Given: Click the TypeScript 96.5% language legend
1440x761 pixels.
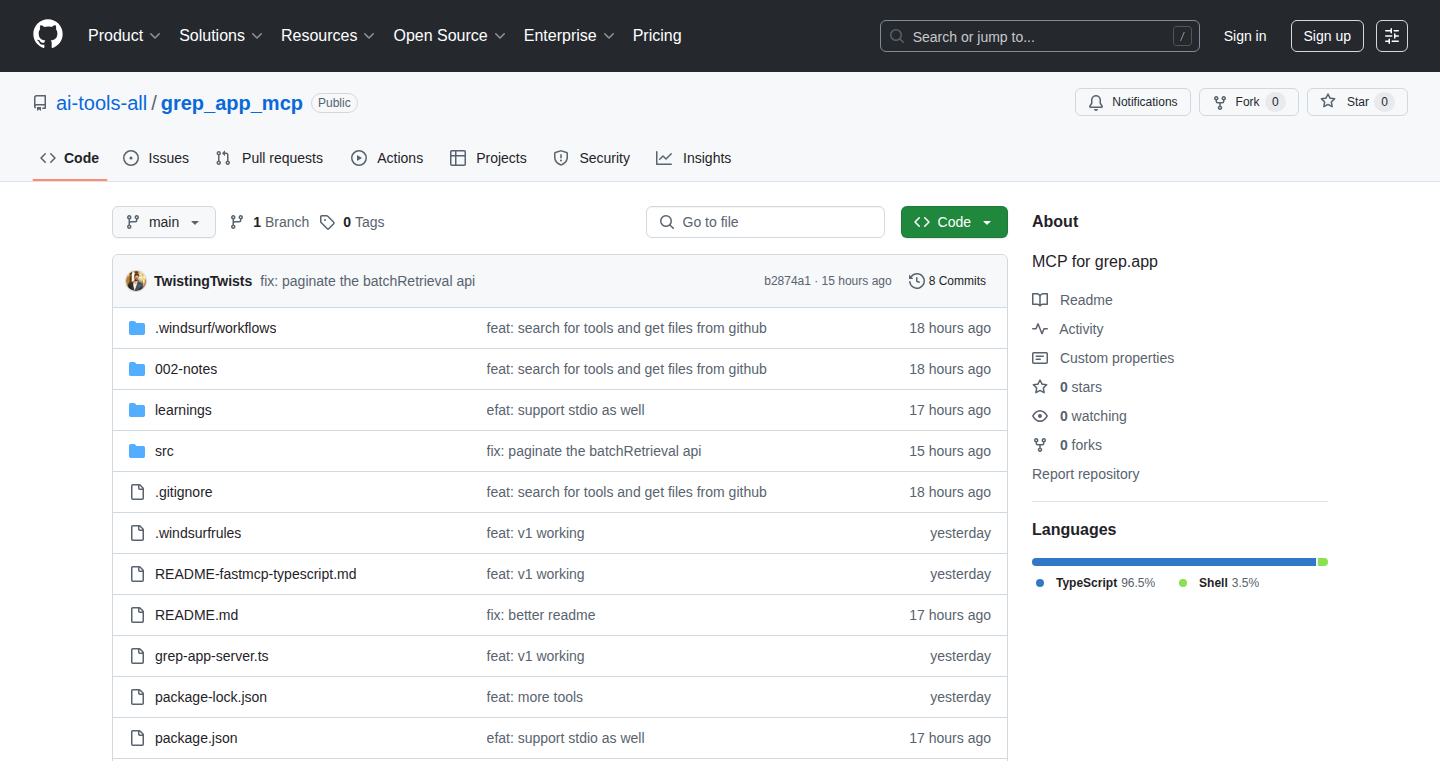Looking at the screenshot, I should click(x=1096, y=582).
